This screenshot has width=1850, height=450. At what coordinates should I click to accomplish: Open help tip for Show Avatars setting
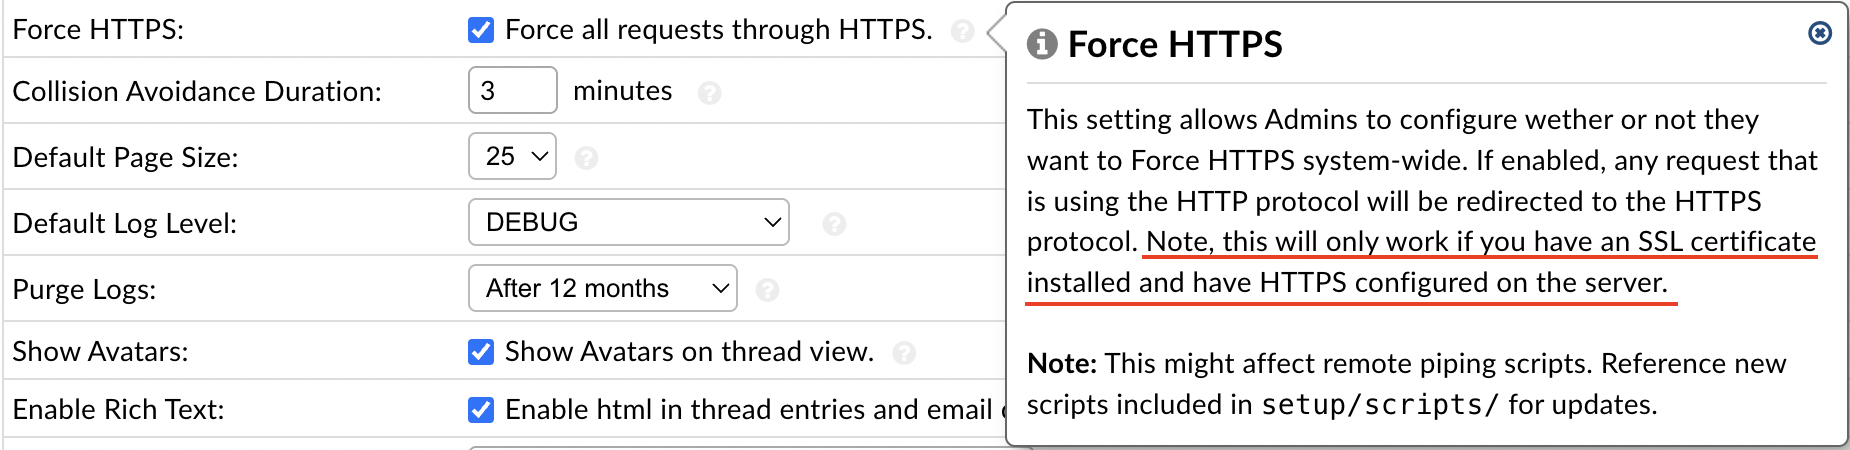pyautogui.click(x=904, y=353)
